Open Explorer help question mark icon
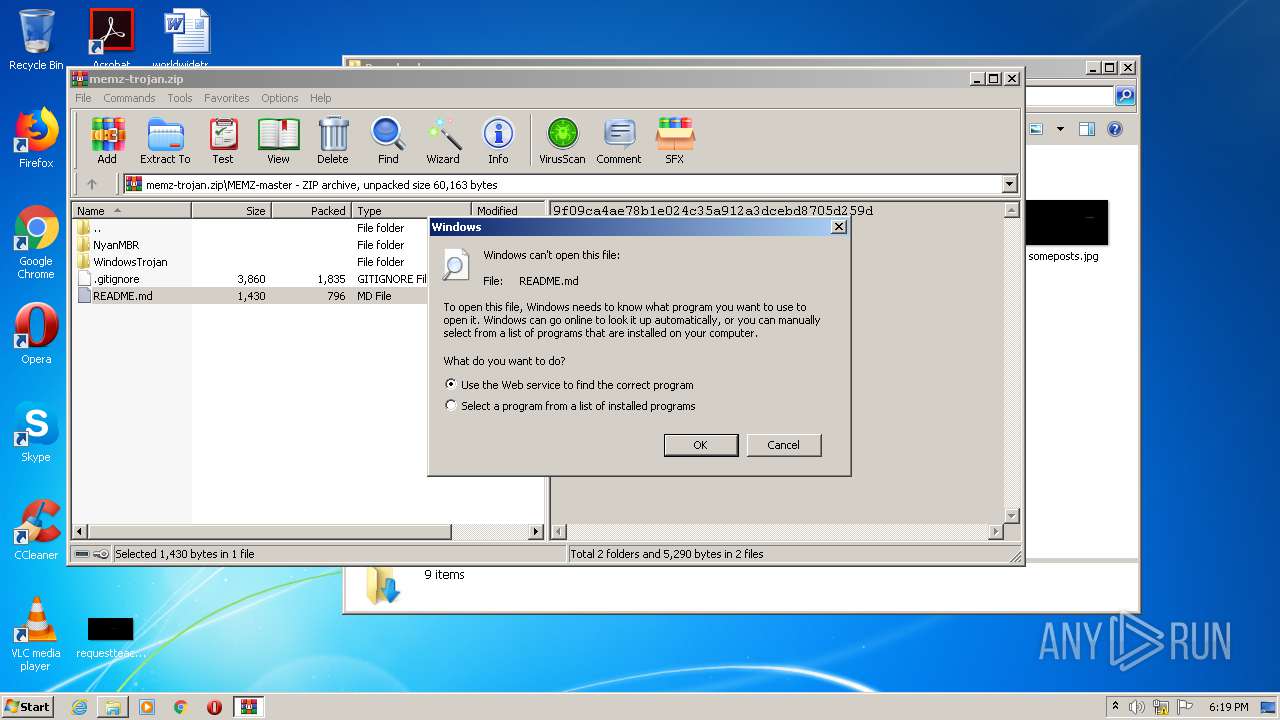The height and width of the screenshot is (720, 1280). click(x=1115, y=129)
